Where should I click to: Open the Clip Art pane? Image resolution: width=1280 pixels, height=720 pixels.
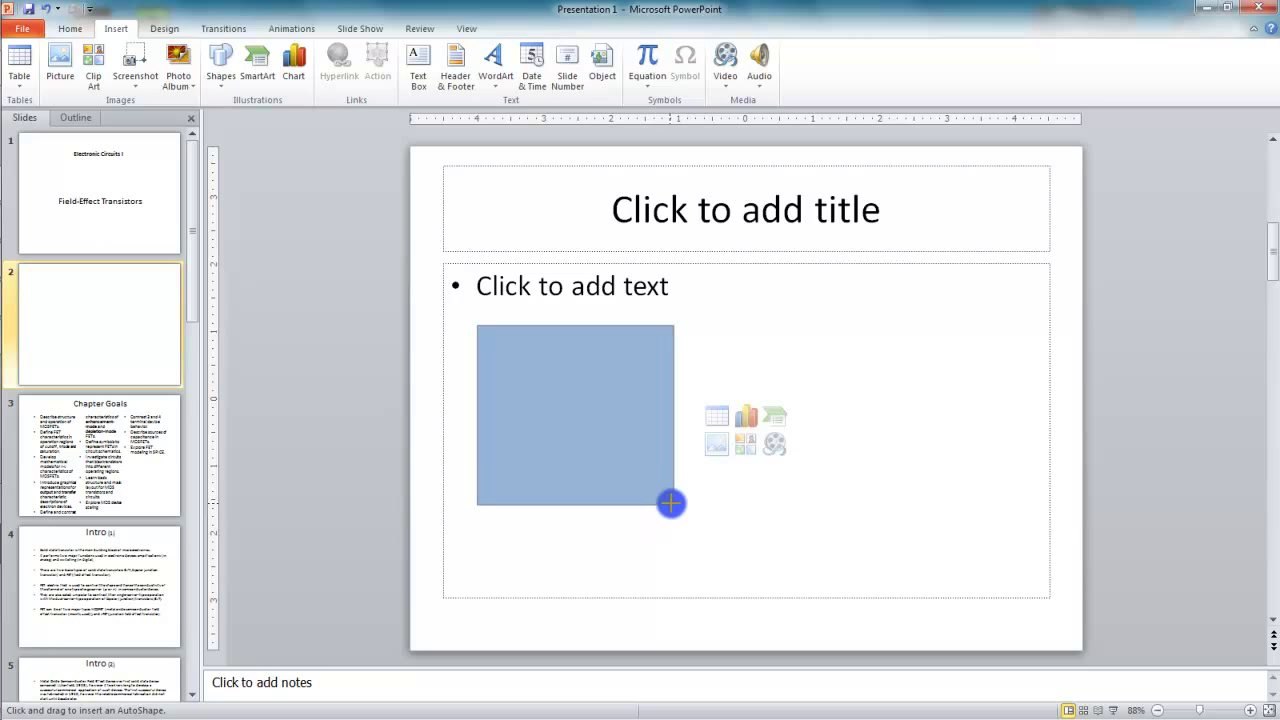coord(93,67)
